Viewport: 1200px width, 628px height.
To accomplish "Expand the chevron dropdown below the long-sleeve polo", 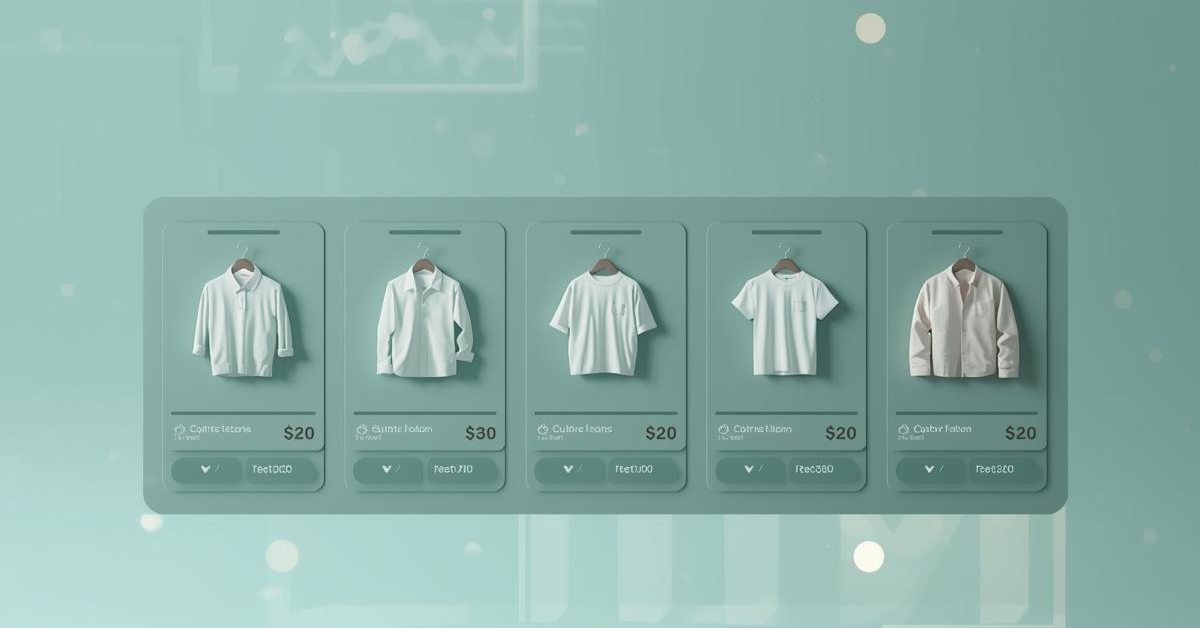I will (x=206, y=470).
